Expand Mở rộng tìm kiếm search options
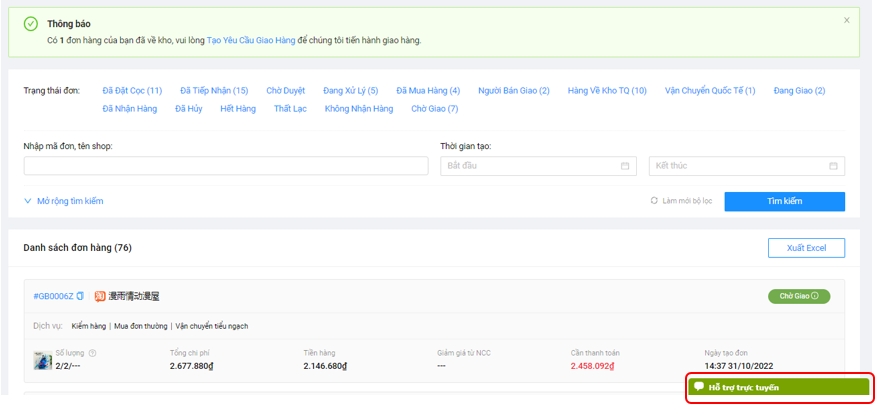This screenshot has width=883, height=416. [x=64, y=201]
